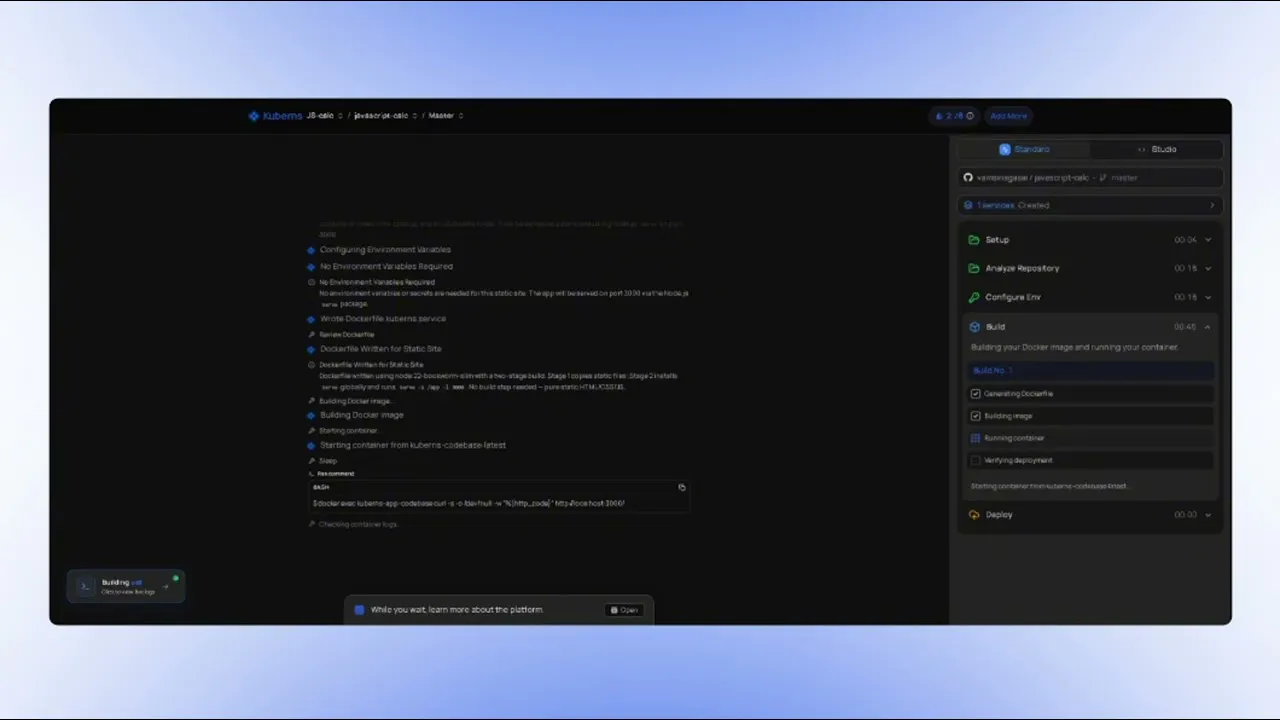Open the Building terminal logs card
This screenshot has width=1280, height=720.
tap(126, 586)
